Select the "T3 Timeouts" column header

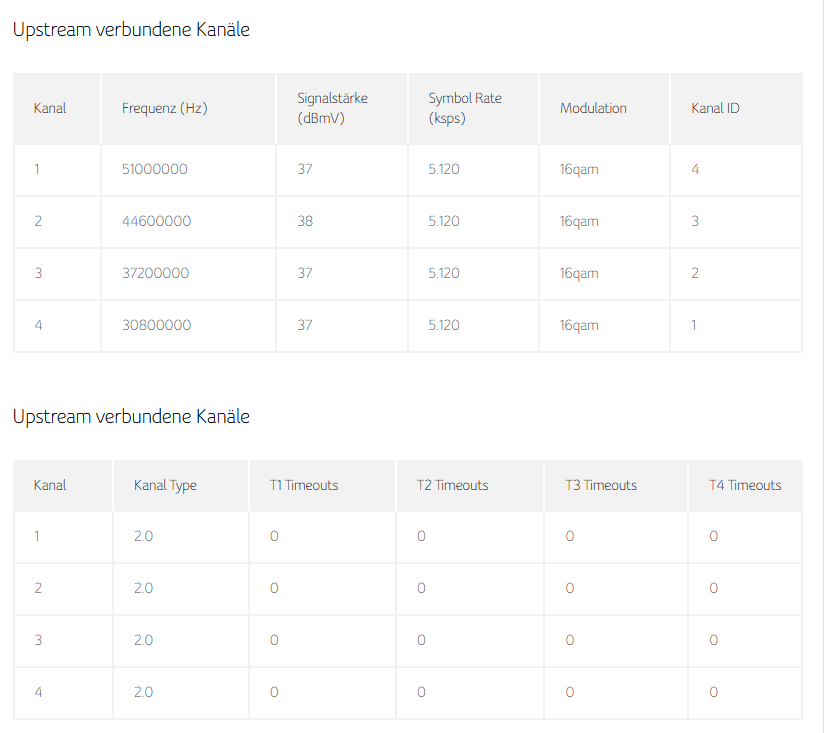pyautogui.click(x=601, y=485)
